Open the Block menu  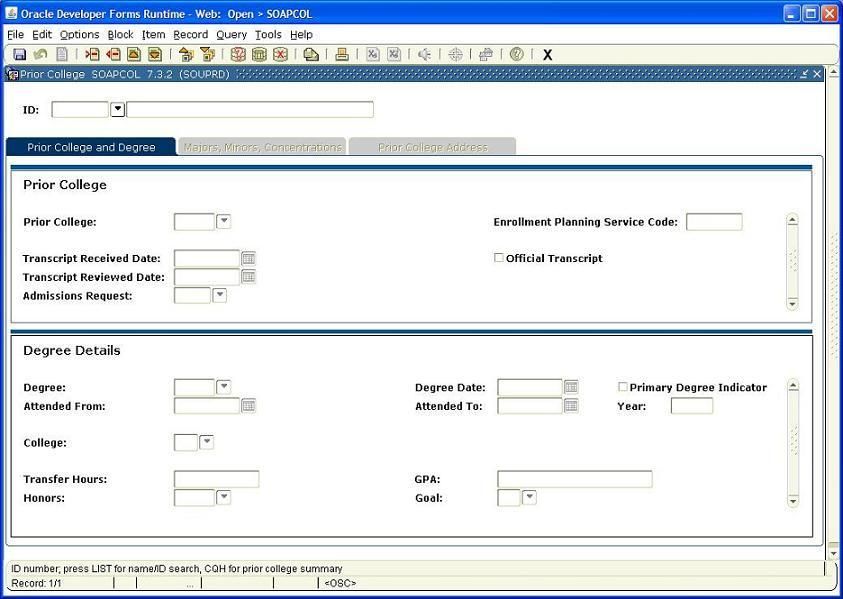[120, 34]
